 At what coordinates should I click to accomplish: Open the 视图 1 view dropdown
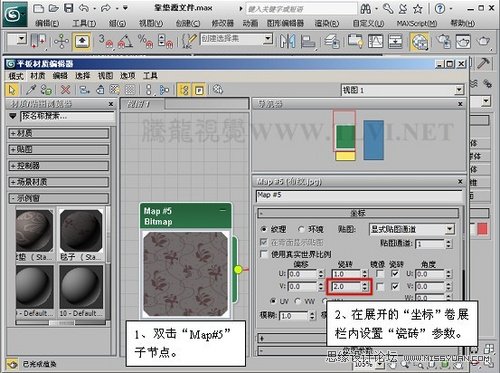459,90
